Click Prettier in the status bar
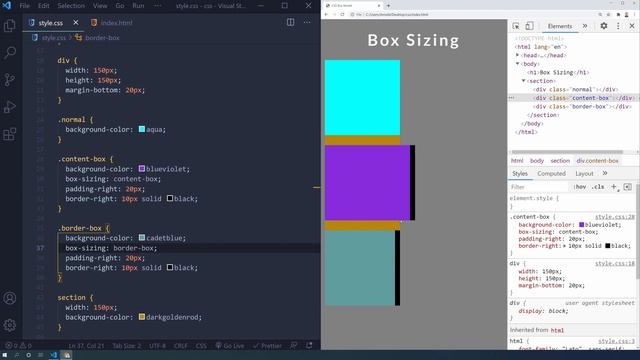This screenshot has height=360, width=640. [x=267, y=345]
